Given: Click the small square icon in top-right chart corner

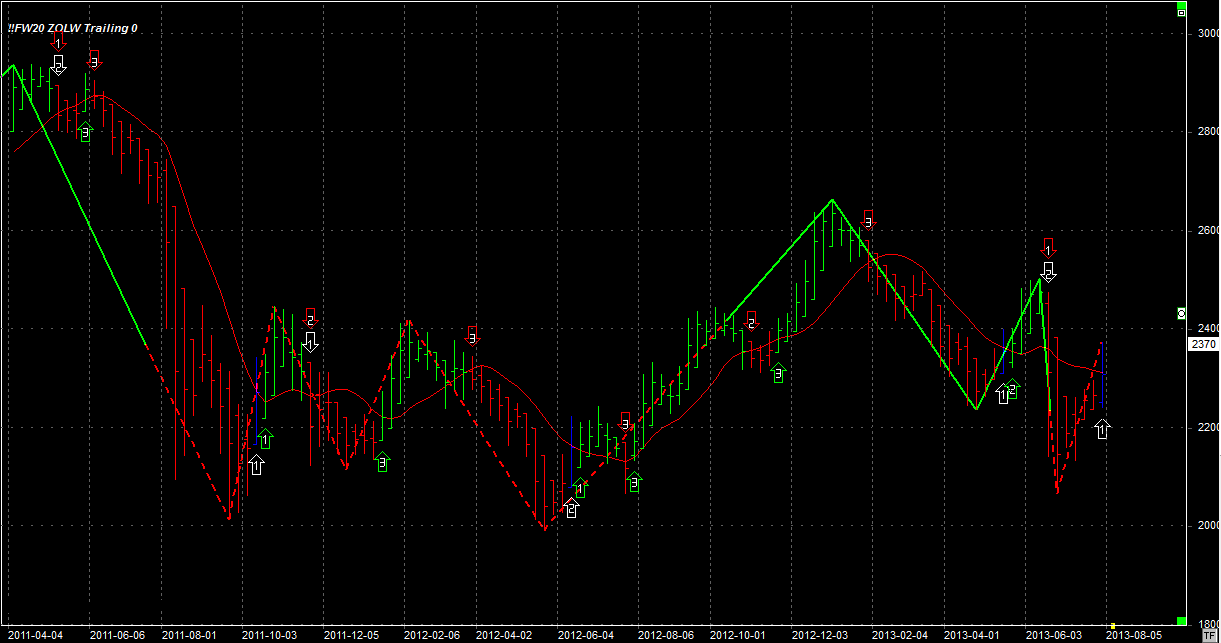Looking at the screenshot, I should point(1181,11).
